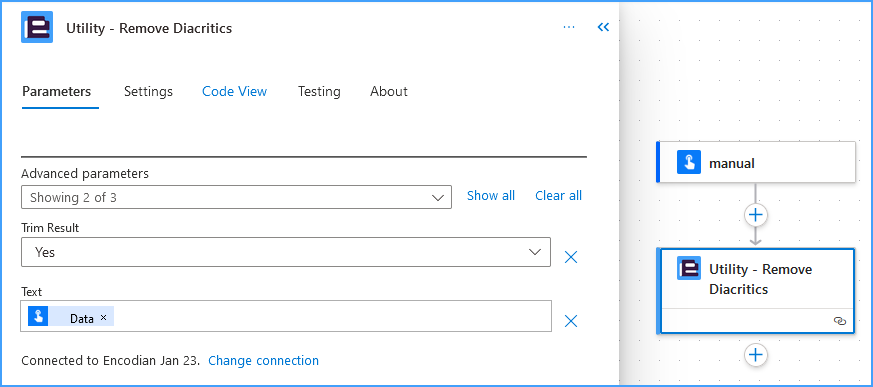Click the manual trigger hand icon

pos(689,163)
